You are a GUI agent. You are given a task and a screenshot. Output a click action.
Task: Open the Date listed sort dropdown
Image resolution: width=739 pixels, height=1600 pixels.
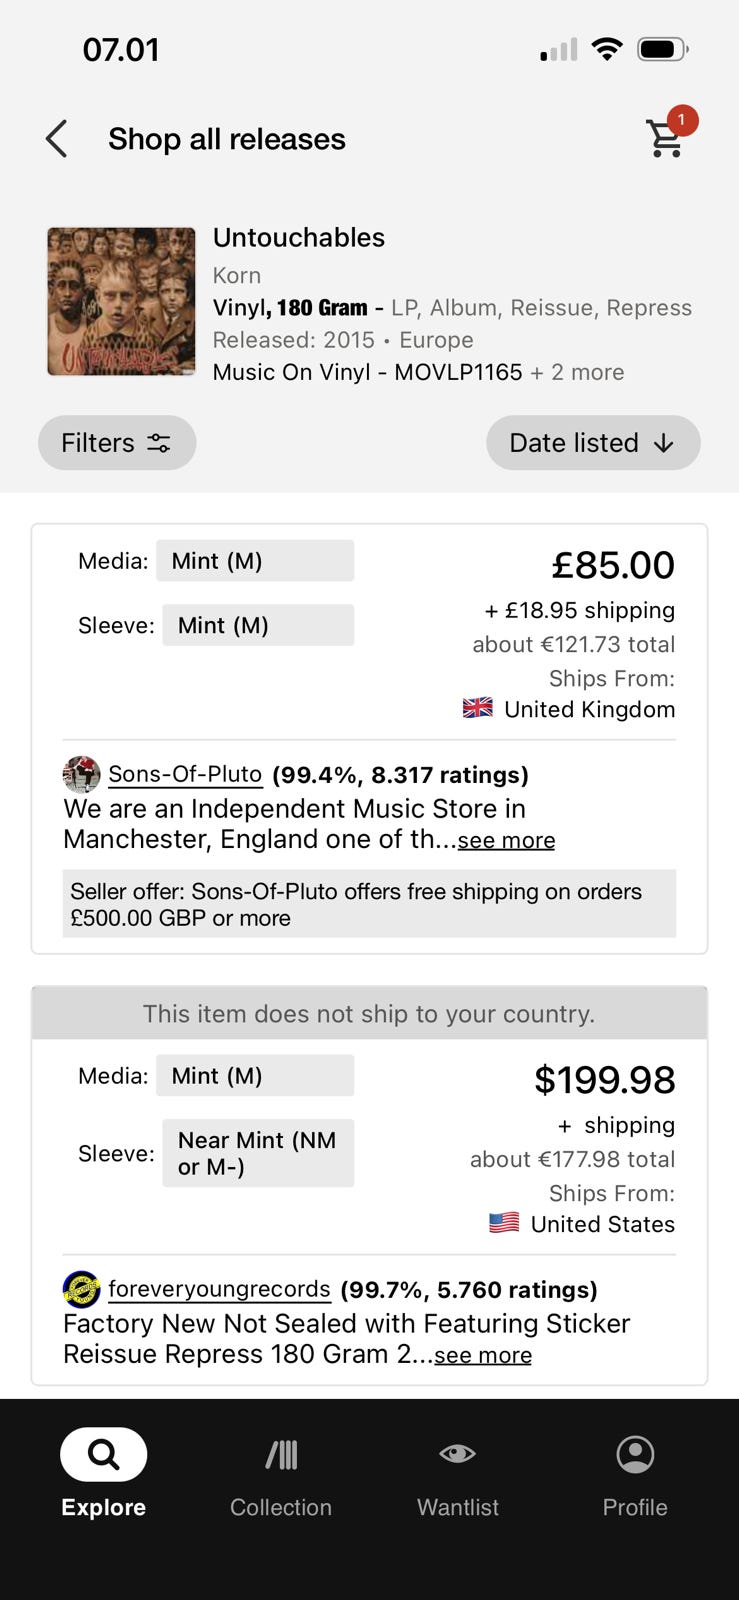click(x=593, y=443)
